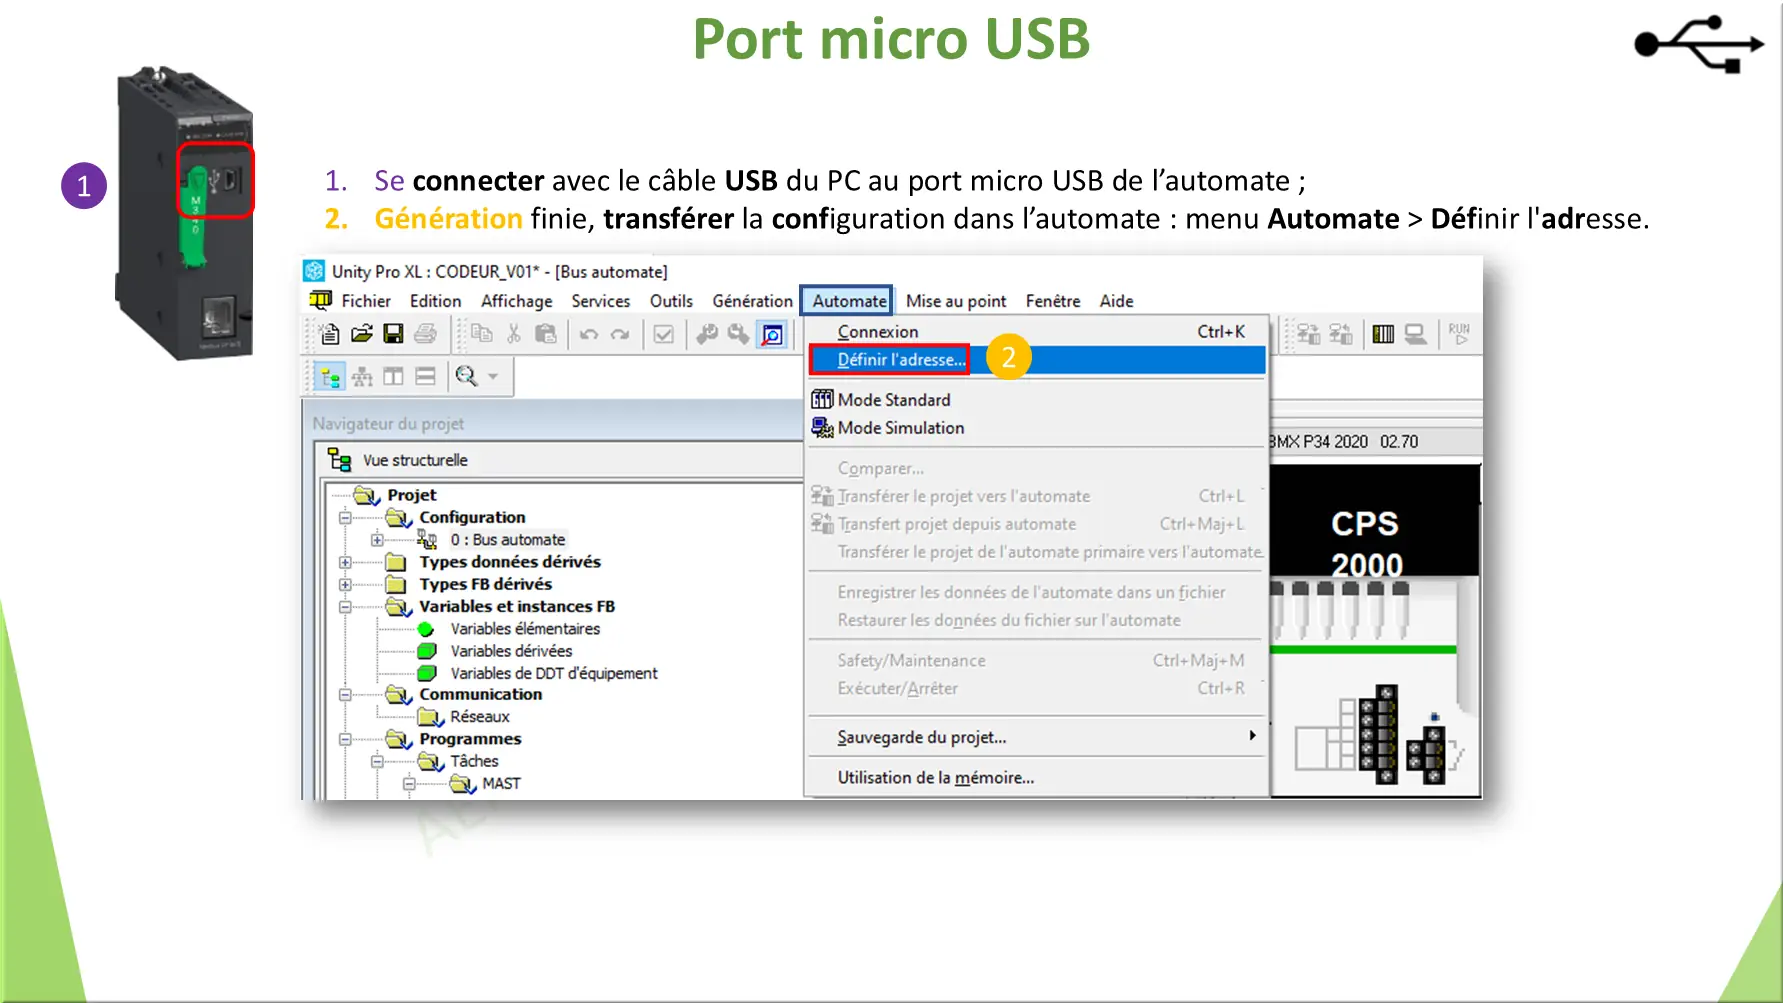Select Mode Simulation menu entry
This screenshot has width=1783, height=1003.
coord(900,428)
